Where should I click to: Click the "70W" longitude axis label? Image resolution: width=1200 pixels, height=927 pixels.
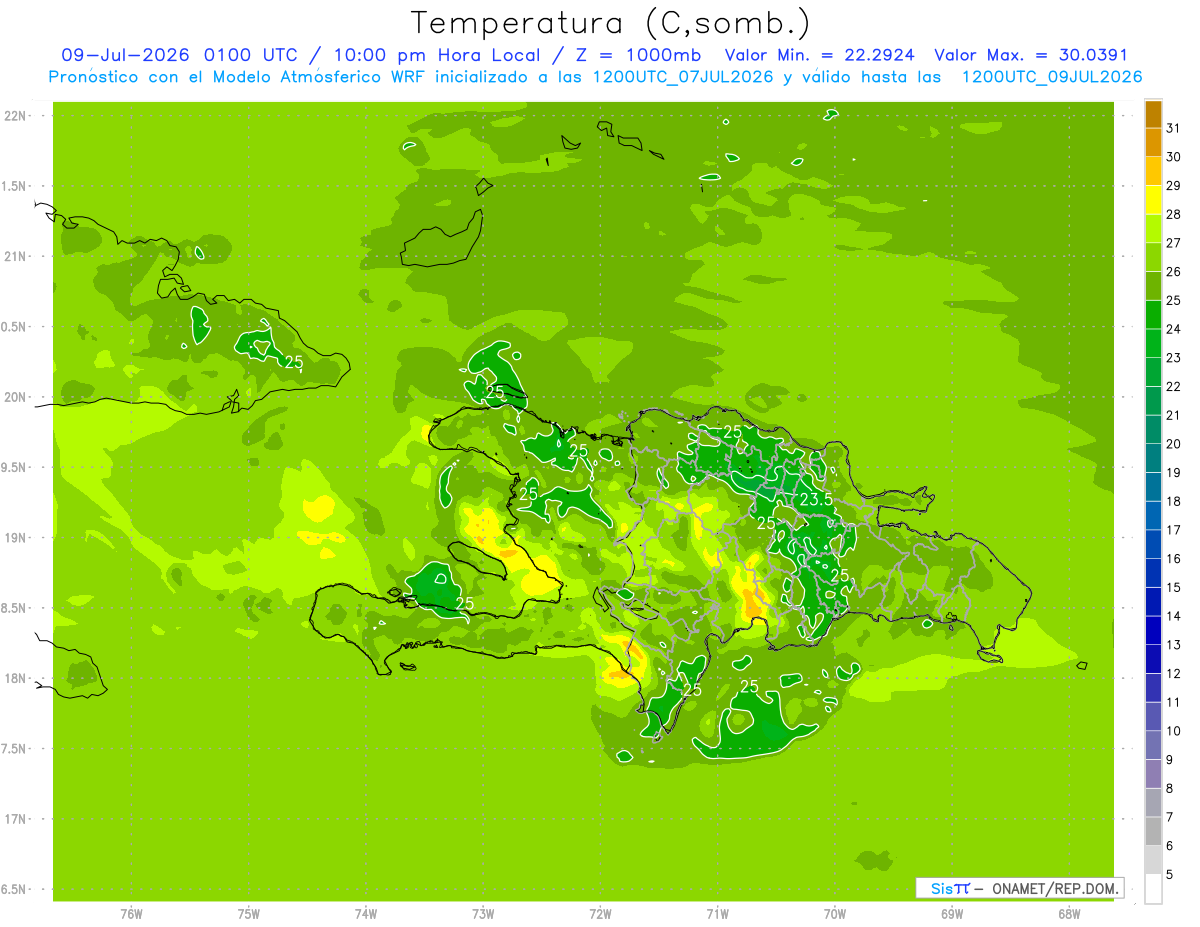tap(835, 914)
